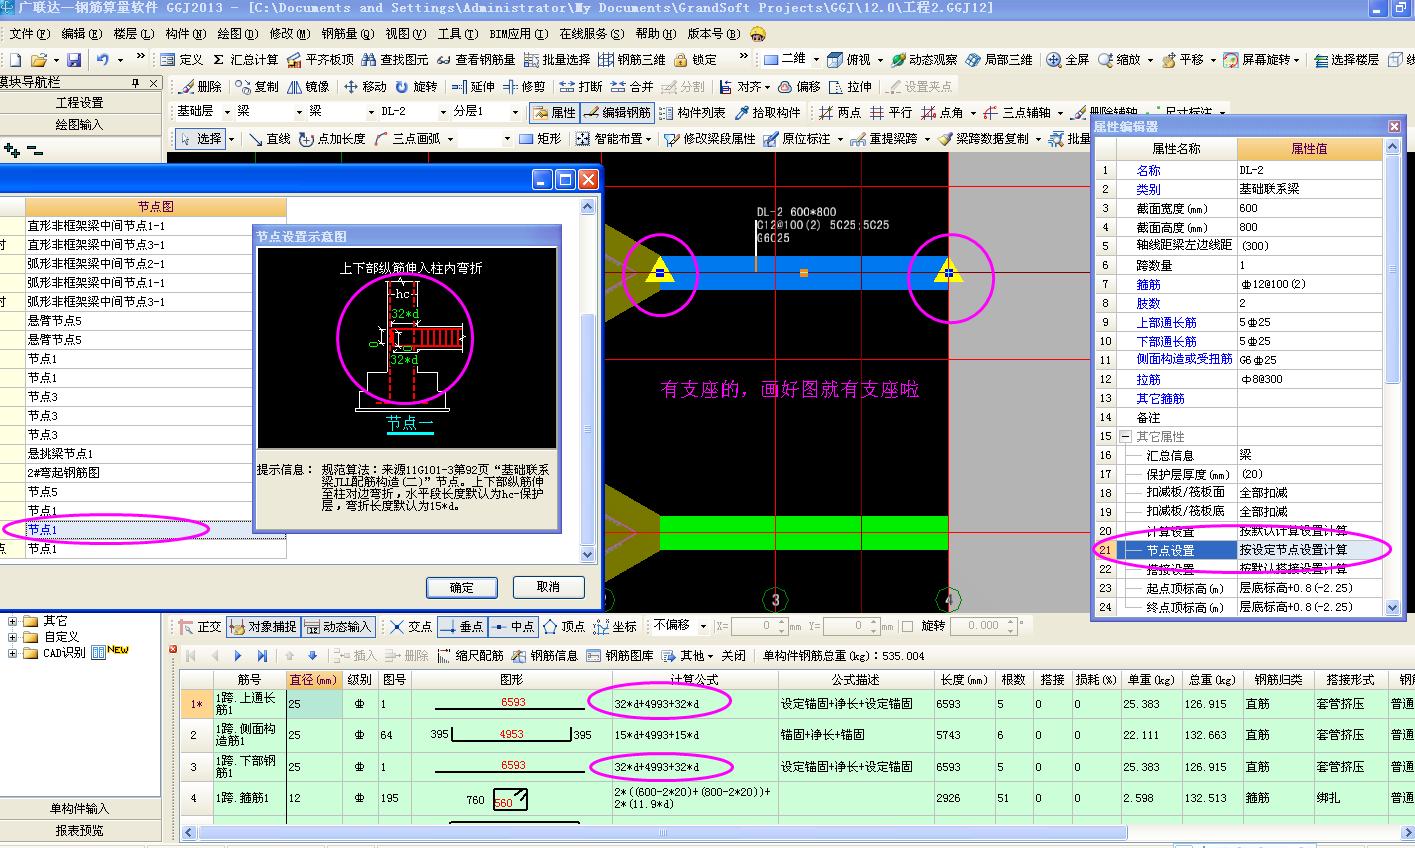This screenshot has height=848, width=1415.
Task: Click 拾取构件 pick component tool
Action: pyautogui.click(x=767, y=113)
